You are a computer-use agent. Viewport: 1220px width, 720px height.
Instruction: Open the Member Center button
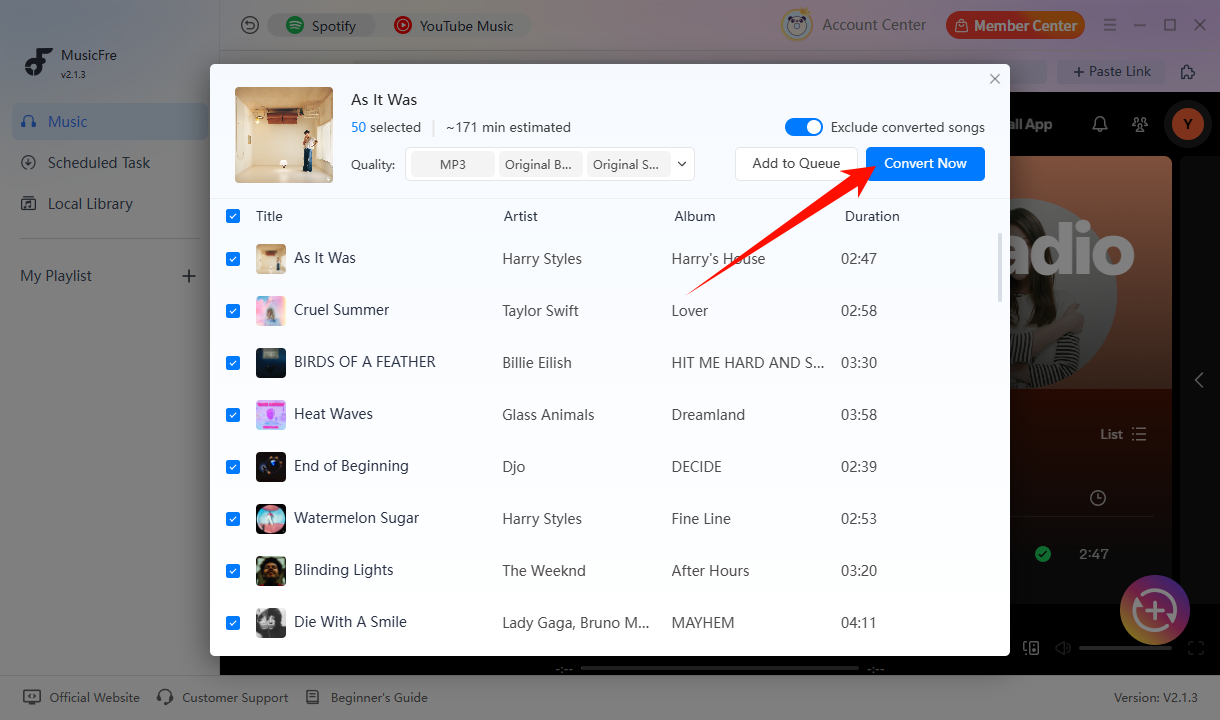pos(1016,26)
